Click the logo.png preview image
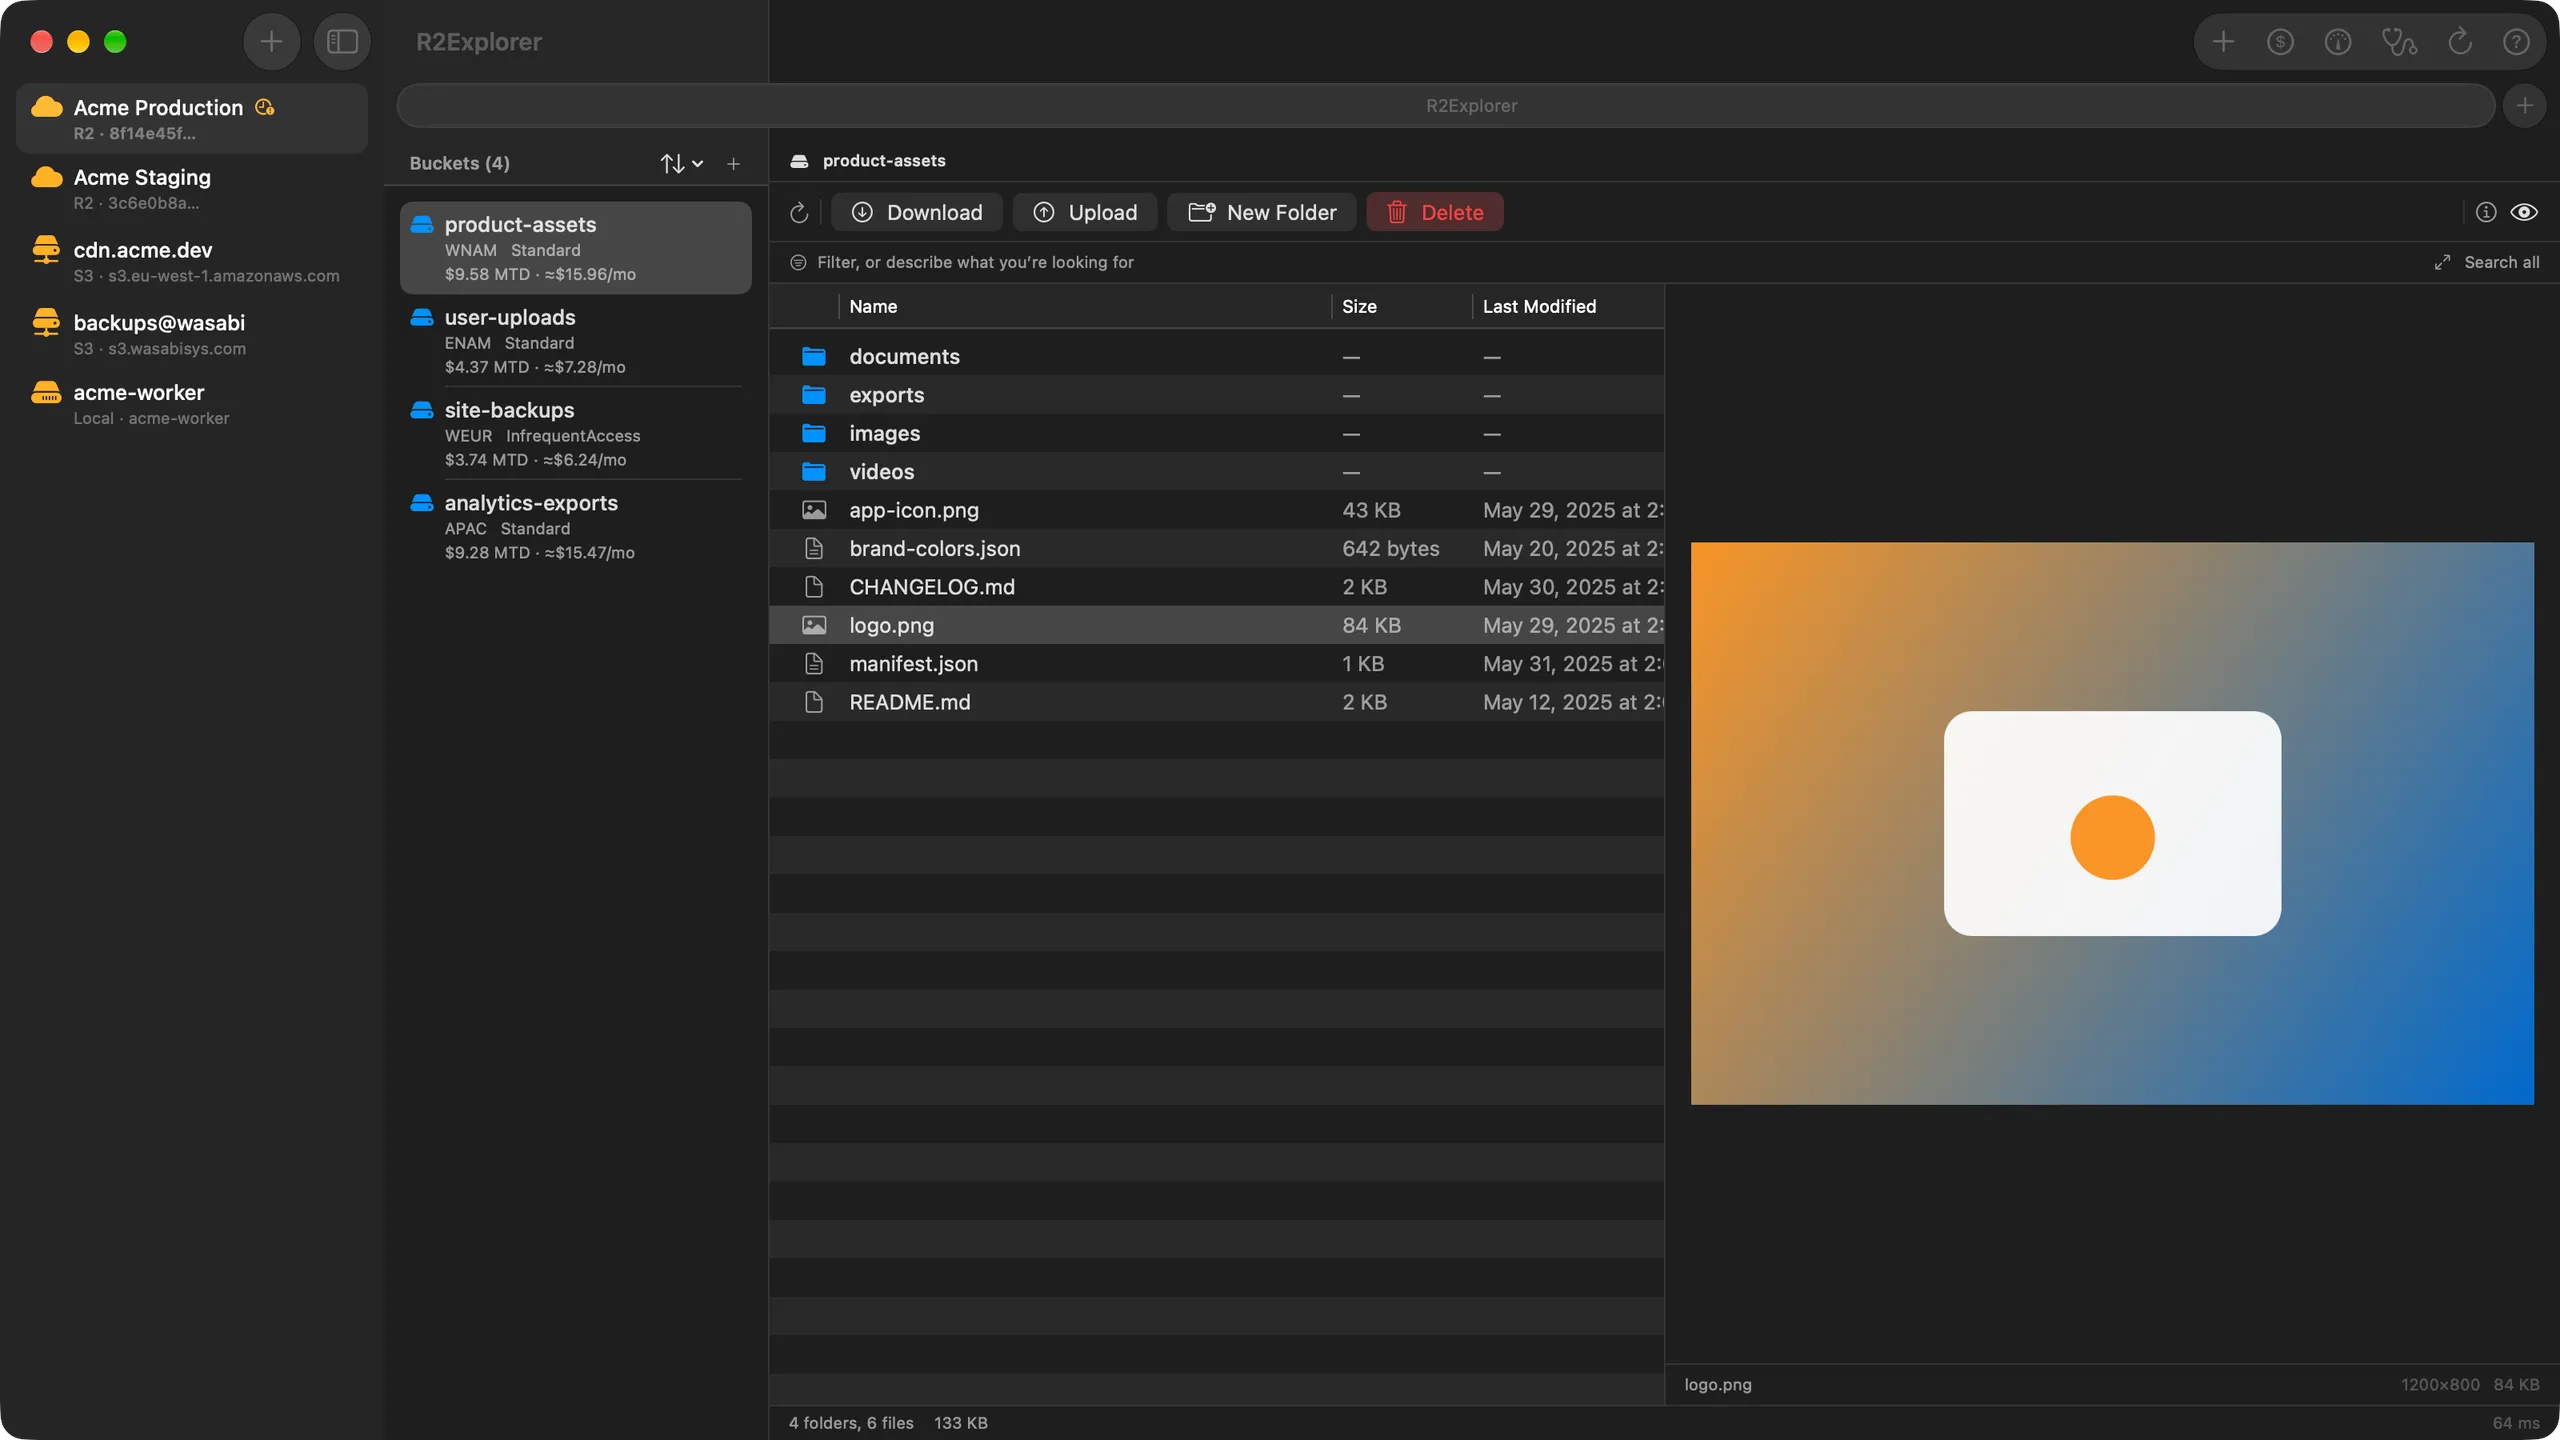2560x1440 pixels. (2112, 823)
